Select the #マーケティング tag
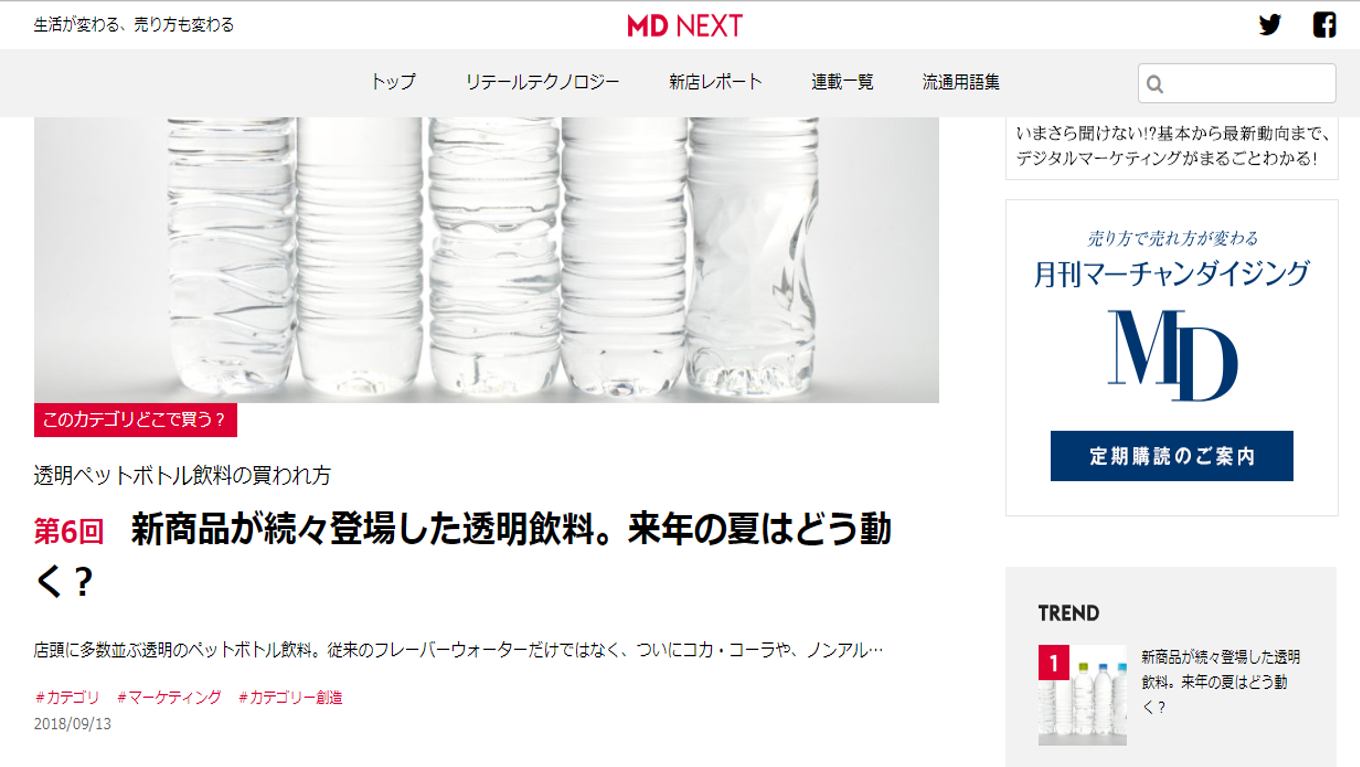Screen dimensions: 1360x767 [x=169, y=697]
